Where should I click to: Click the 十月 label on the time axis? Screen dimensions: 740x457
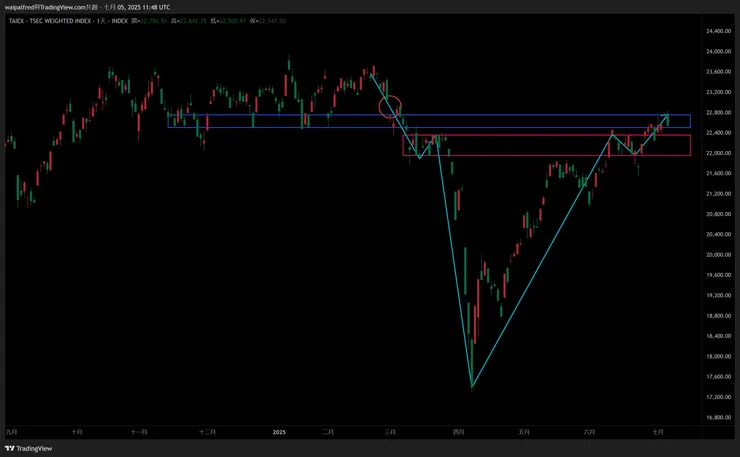click(77, 432)
